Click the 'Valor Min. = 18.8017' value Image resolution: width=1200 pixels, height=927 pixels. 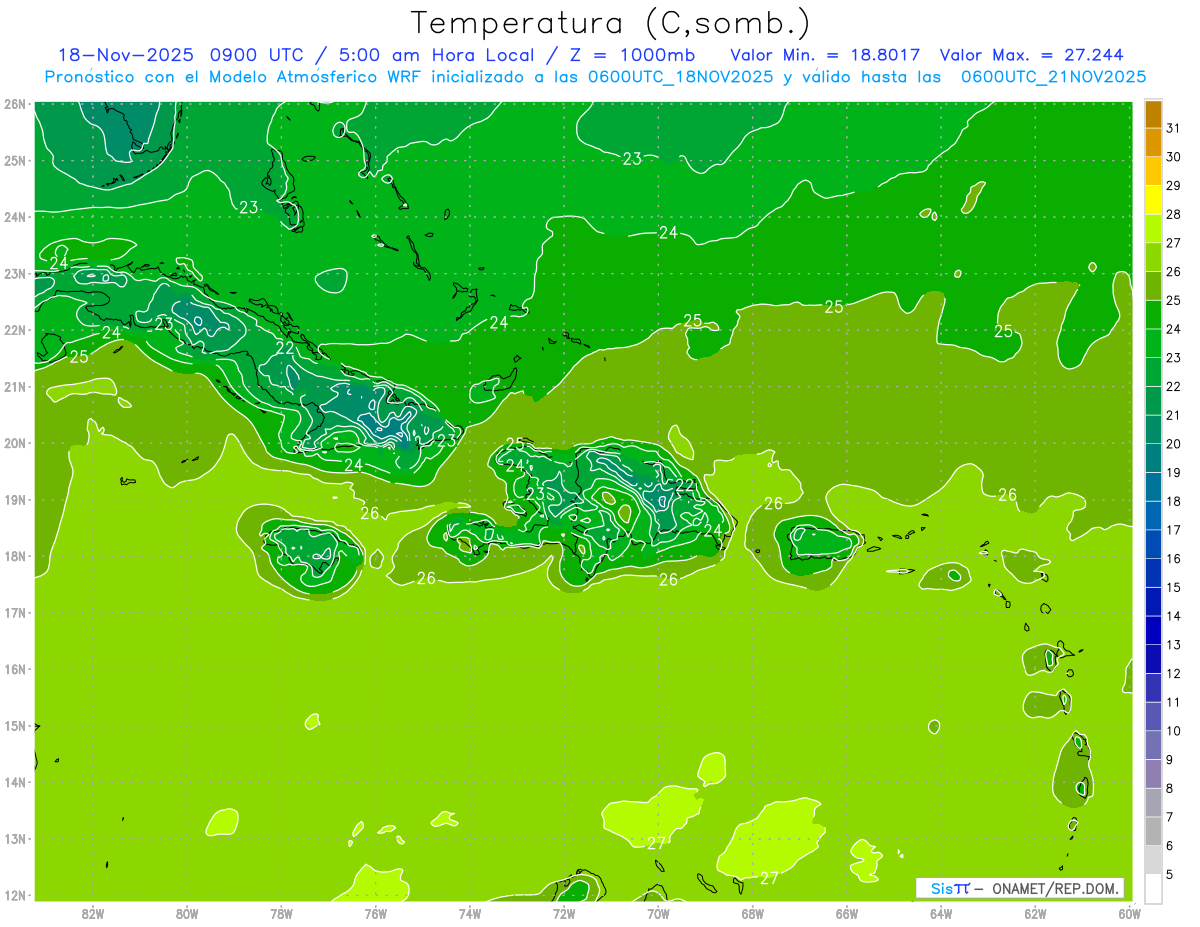pyautogui.click(x=825, y=55)
